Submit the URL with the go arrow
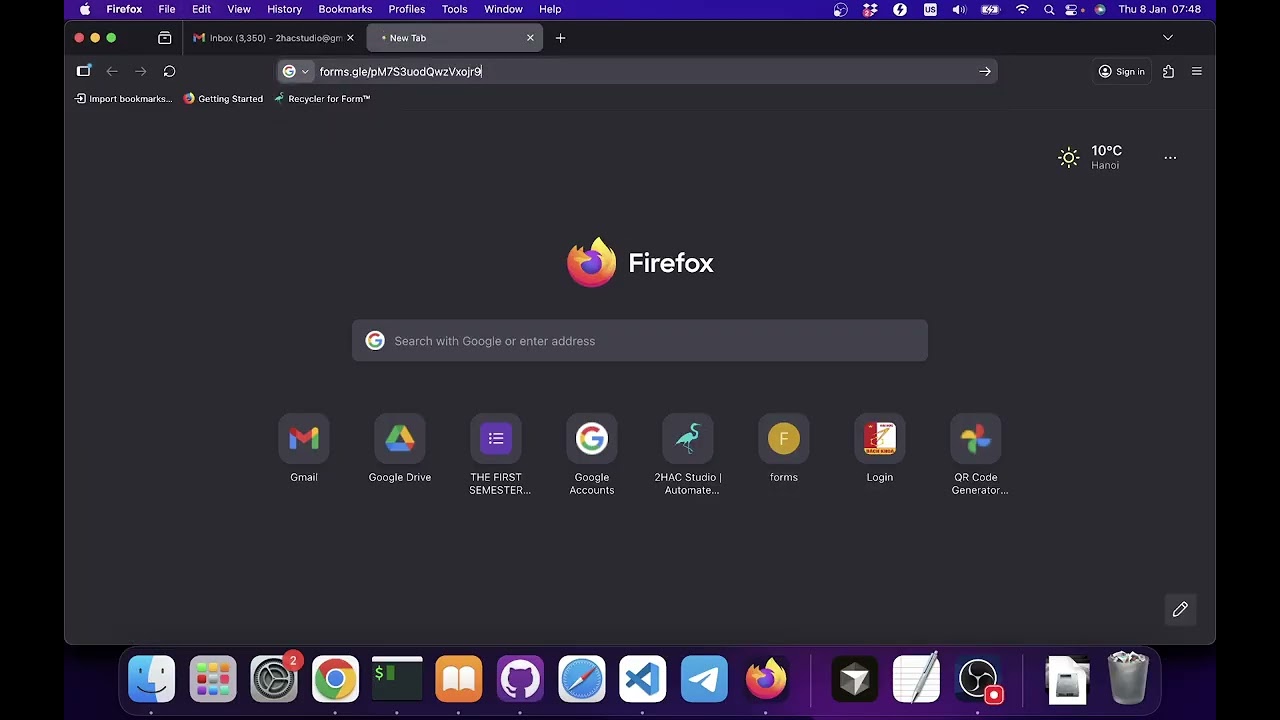The width and height of the screenshot is (1280, 720). tap(985, 71)
